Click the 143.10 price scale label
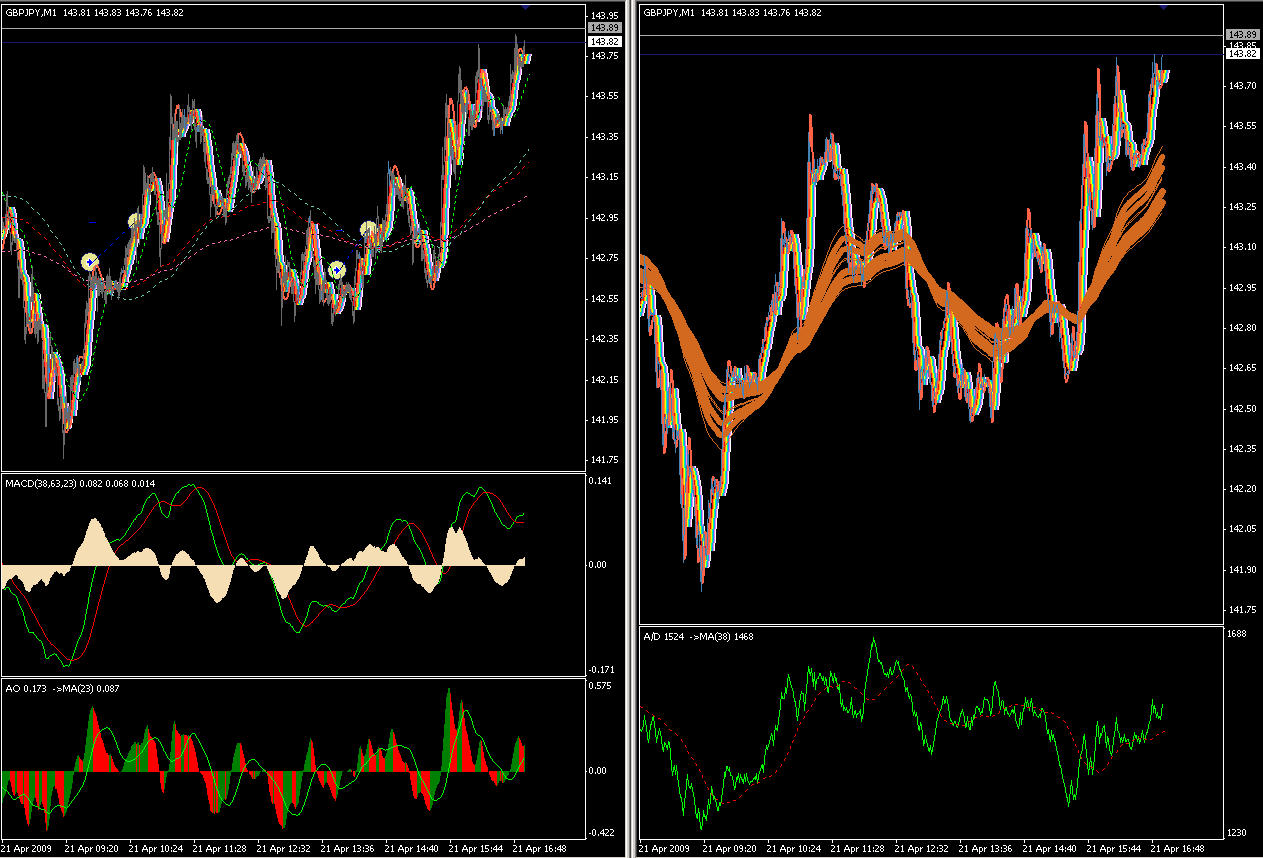The width and height of the screenshot is (1263, 858). [x=1242, y=247]
